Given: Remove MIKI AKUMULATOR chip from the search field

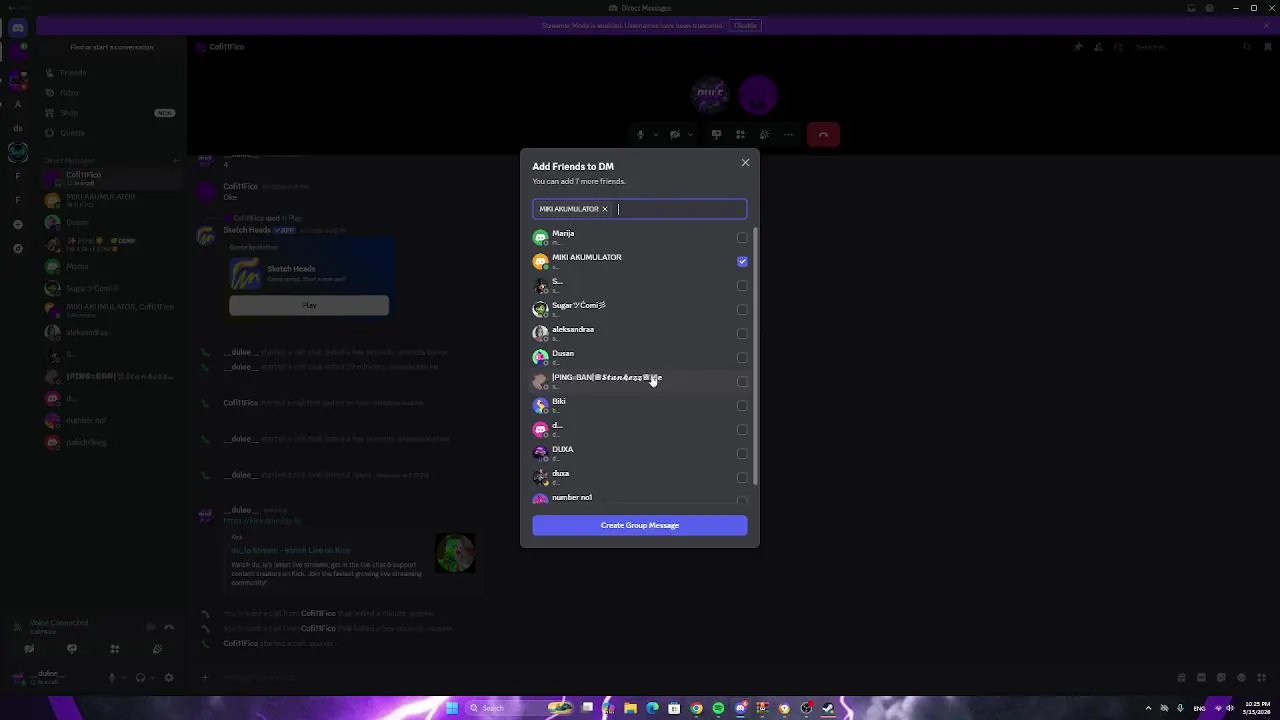Looking at the screenshot, I should coord(604,209).
